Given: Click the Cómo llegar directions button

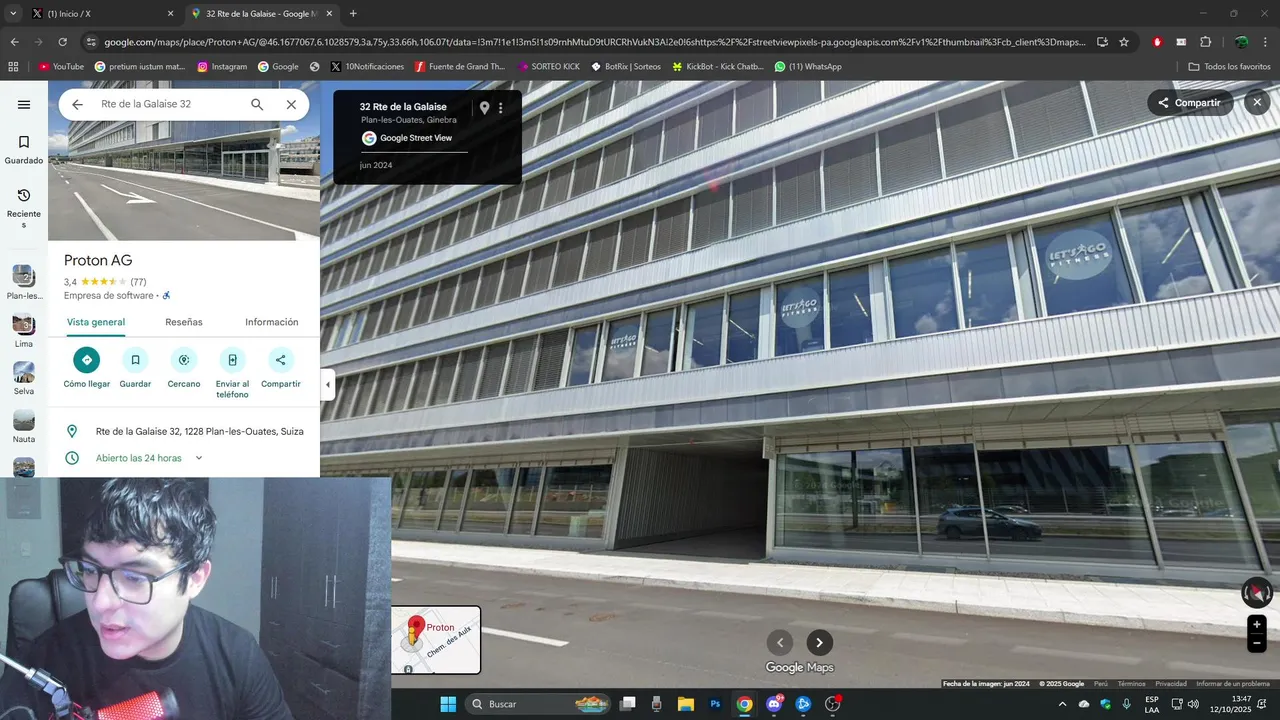Looking at the screenshot, I should [x=87, y=369].
